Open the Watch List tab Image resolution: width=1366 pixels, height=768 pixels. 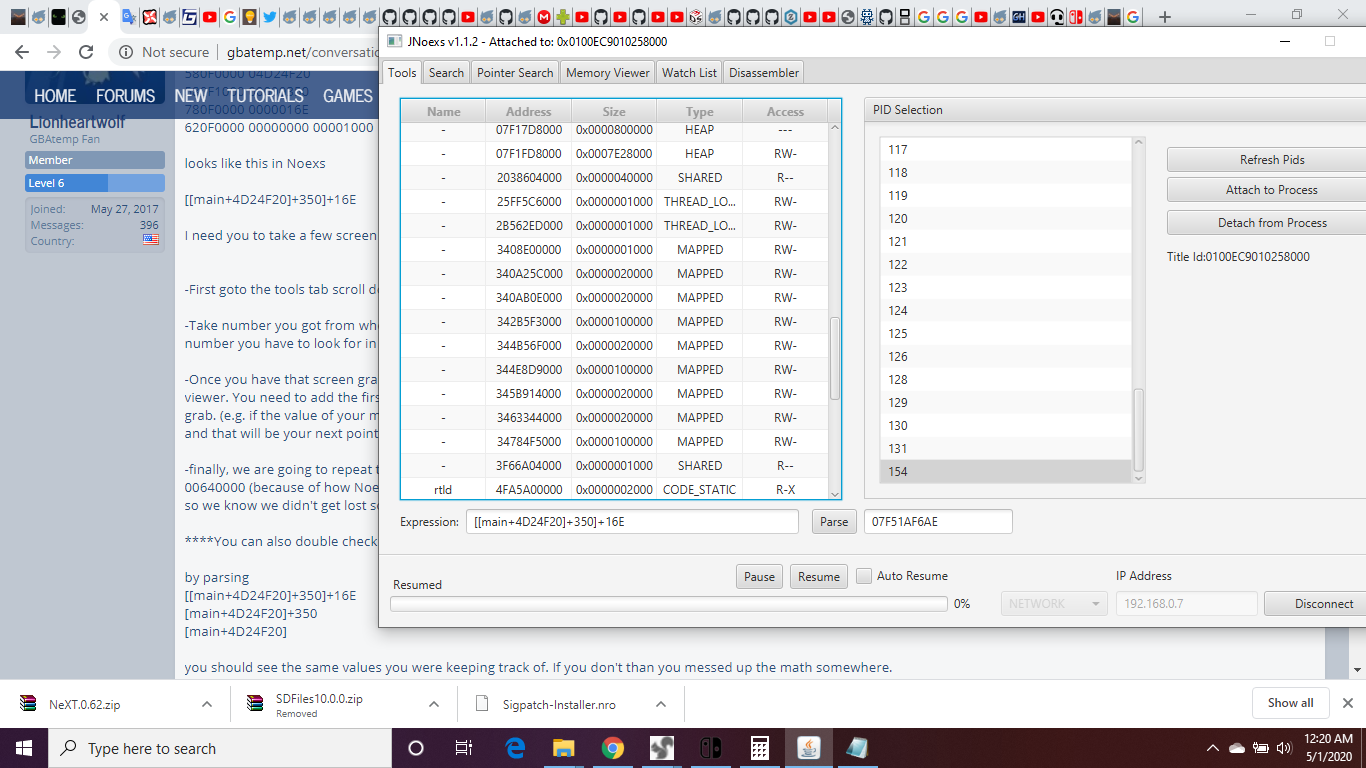689,72
